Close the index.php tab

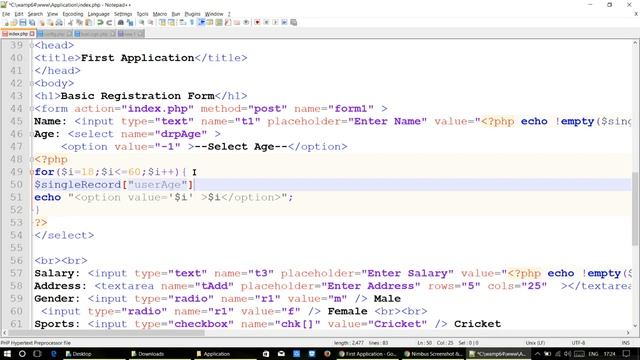32,34
